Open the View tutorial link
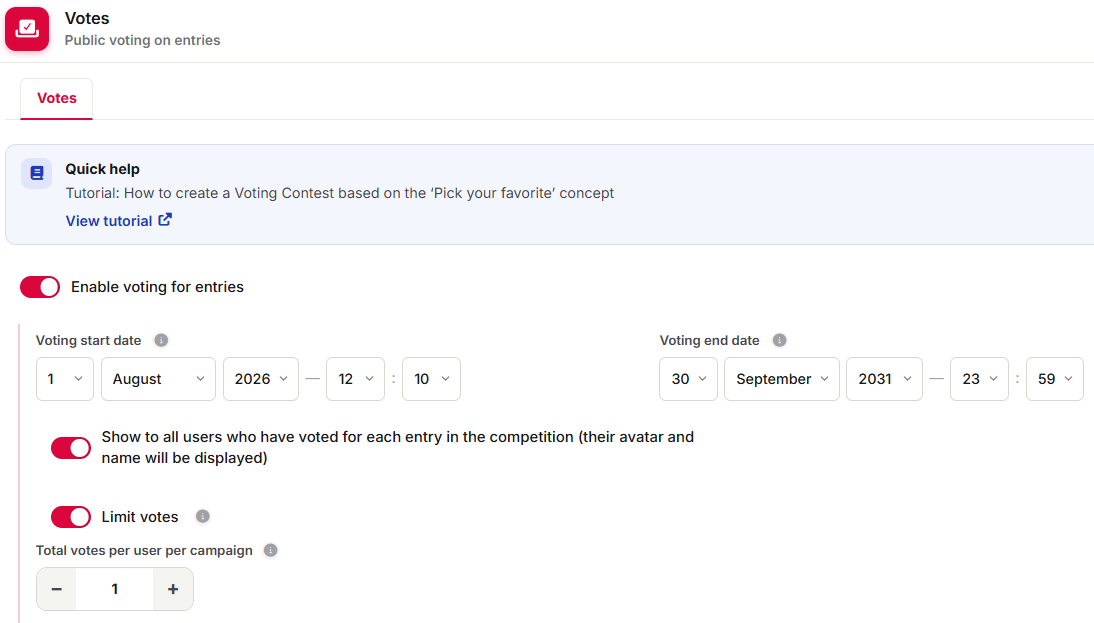Viewport: 1094px width, 623px height. (x=109, y=221)
